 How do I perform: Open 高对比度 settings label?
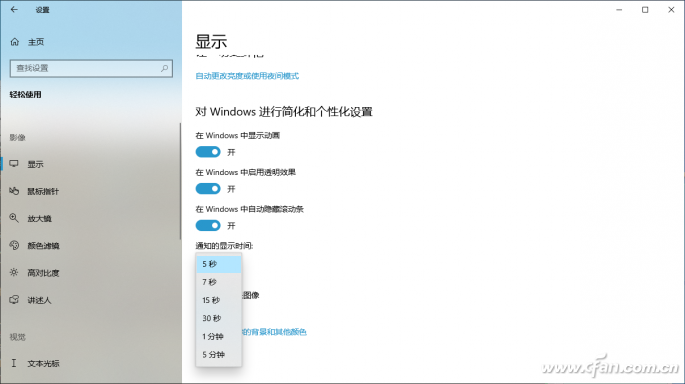tap(43, 273)
